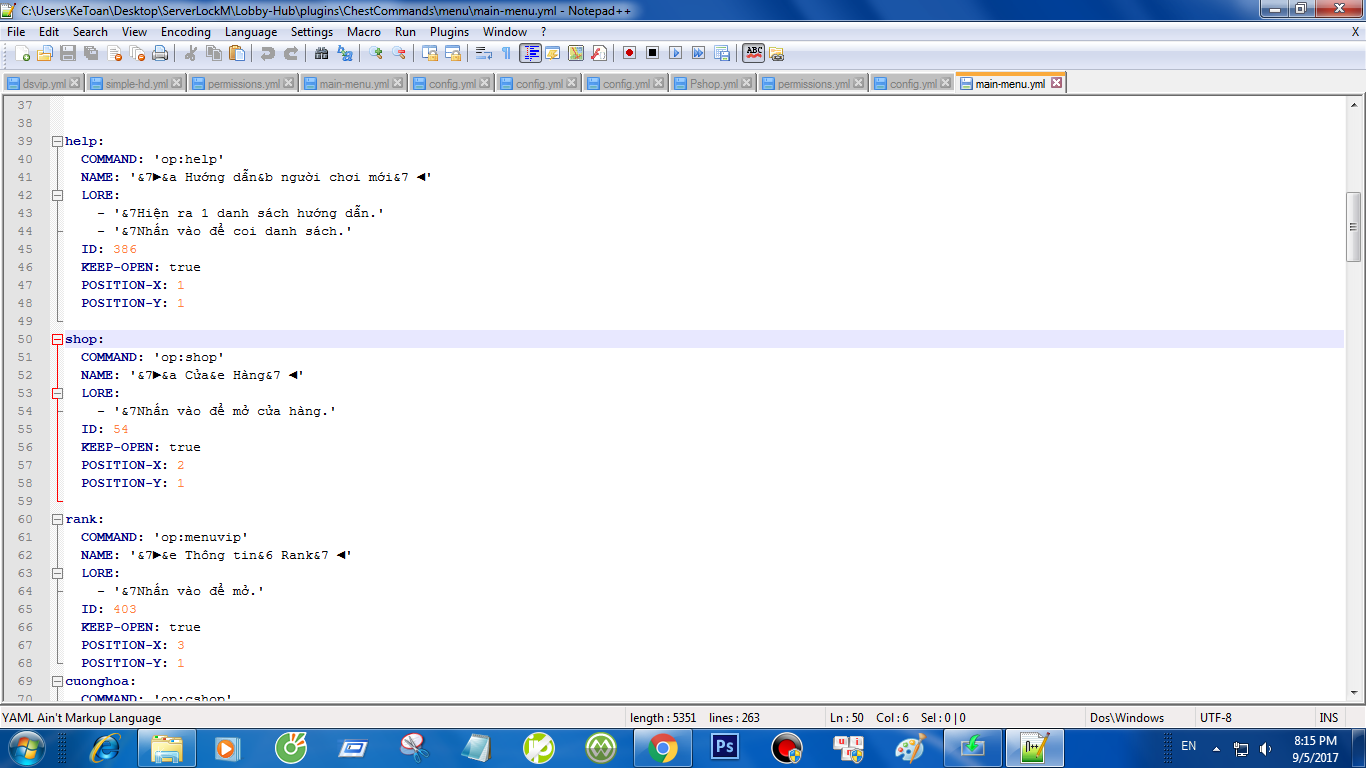Click the Undo arrow icon
The width and height of the screenshot is (1366, 768).
click(267, 53)
